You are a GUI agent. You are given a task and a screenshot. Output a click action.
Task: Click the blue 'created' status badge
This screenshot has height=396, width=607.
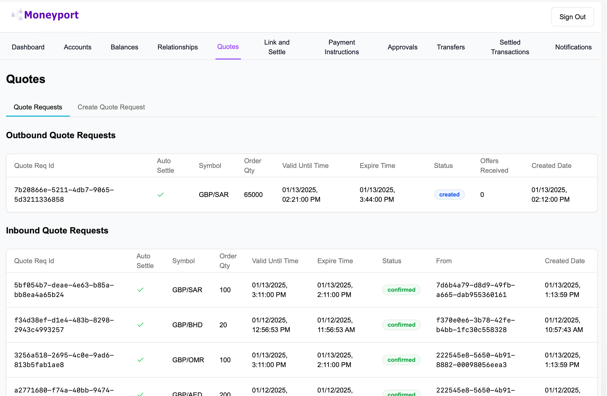[449, 195]
